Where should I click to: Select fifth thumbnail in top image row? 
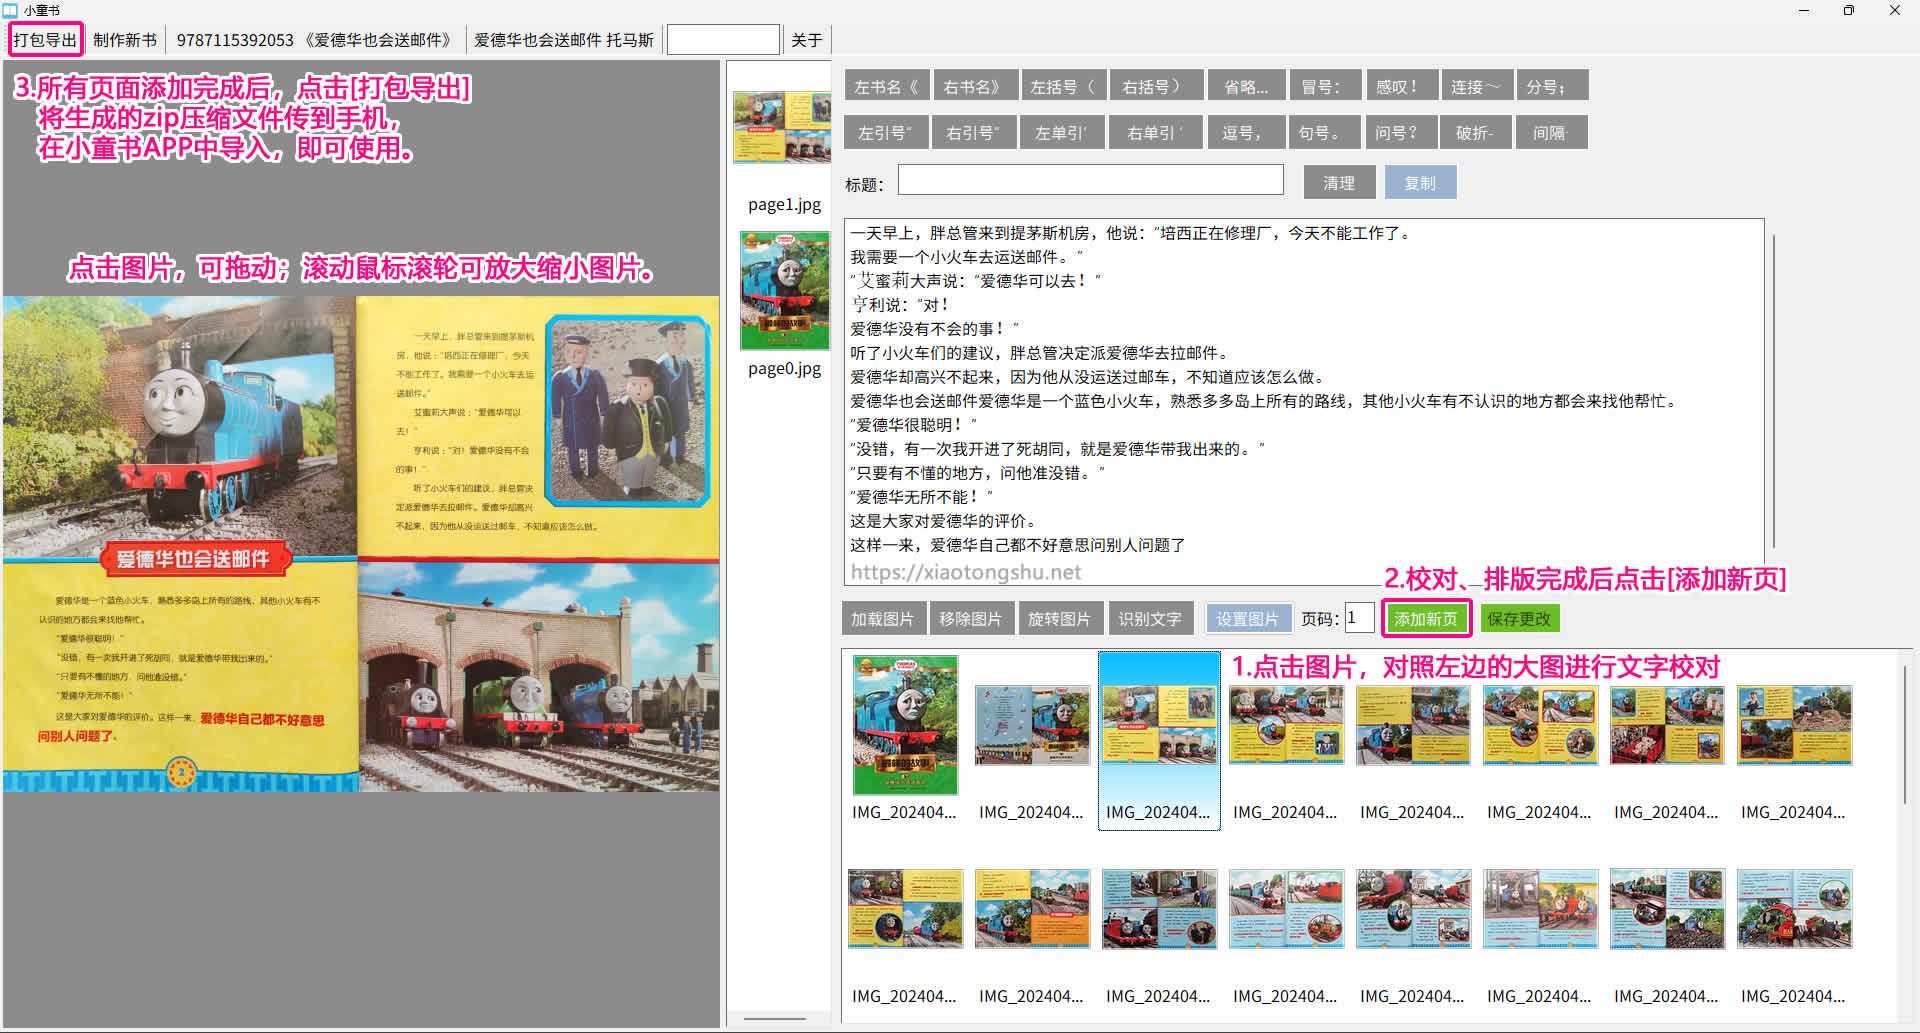1413,739
